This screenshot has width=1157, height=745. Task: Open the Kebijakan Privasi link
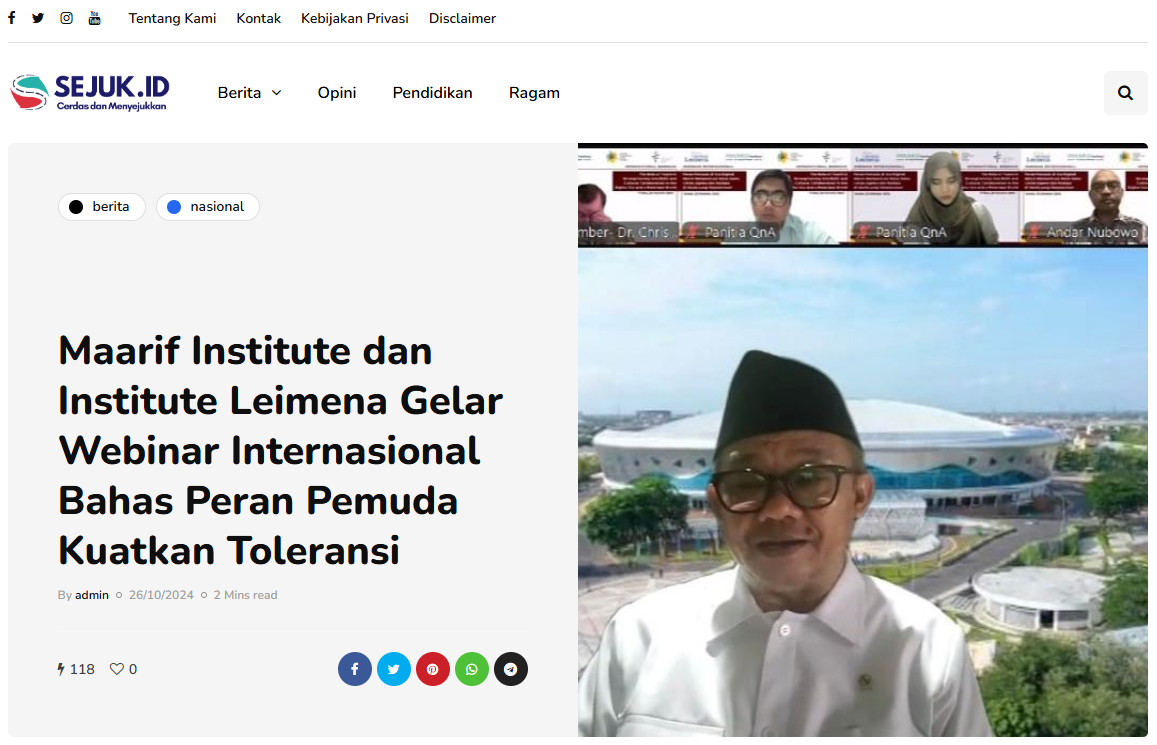click(355, 18)
